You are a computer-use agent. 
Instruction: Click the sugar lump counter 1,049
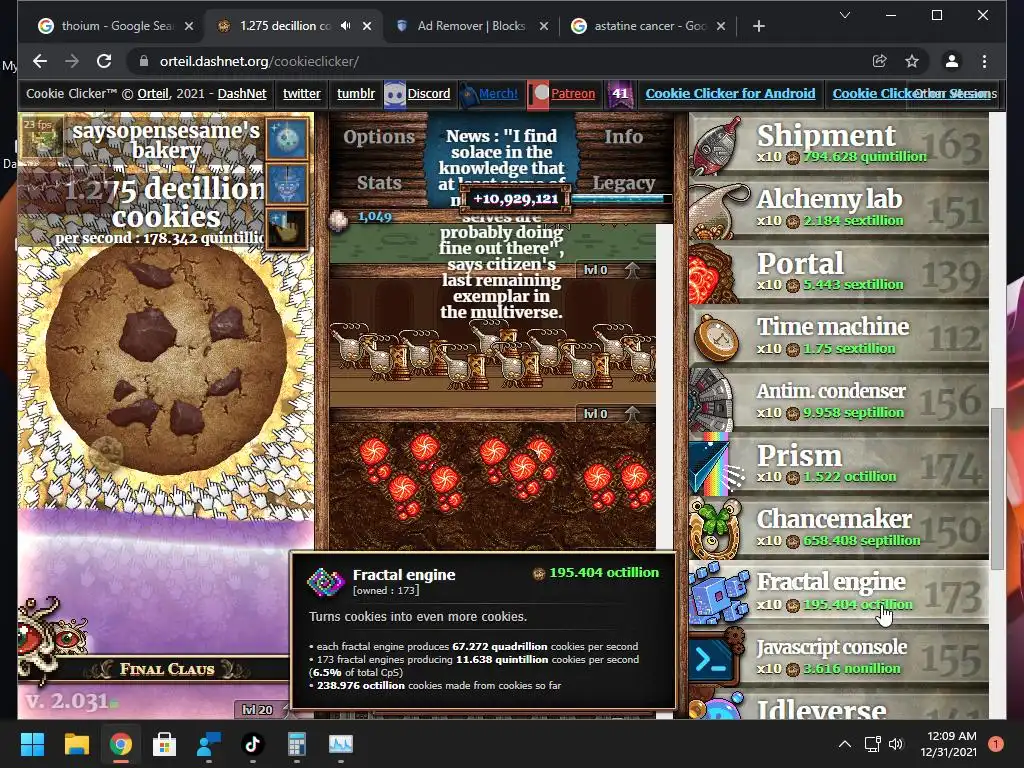click(375, 217)
